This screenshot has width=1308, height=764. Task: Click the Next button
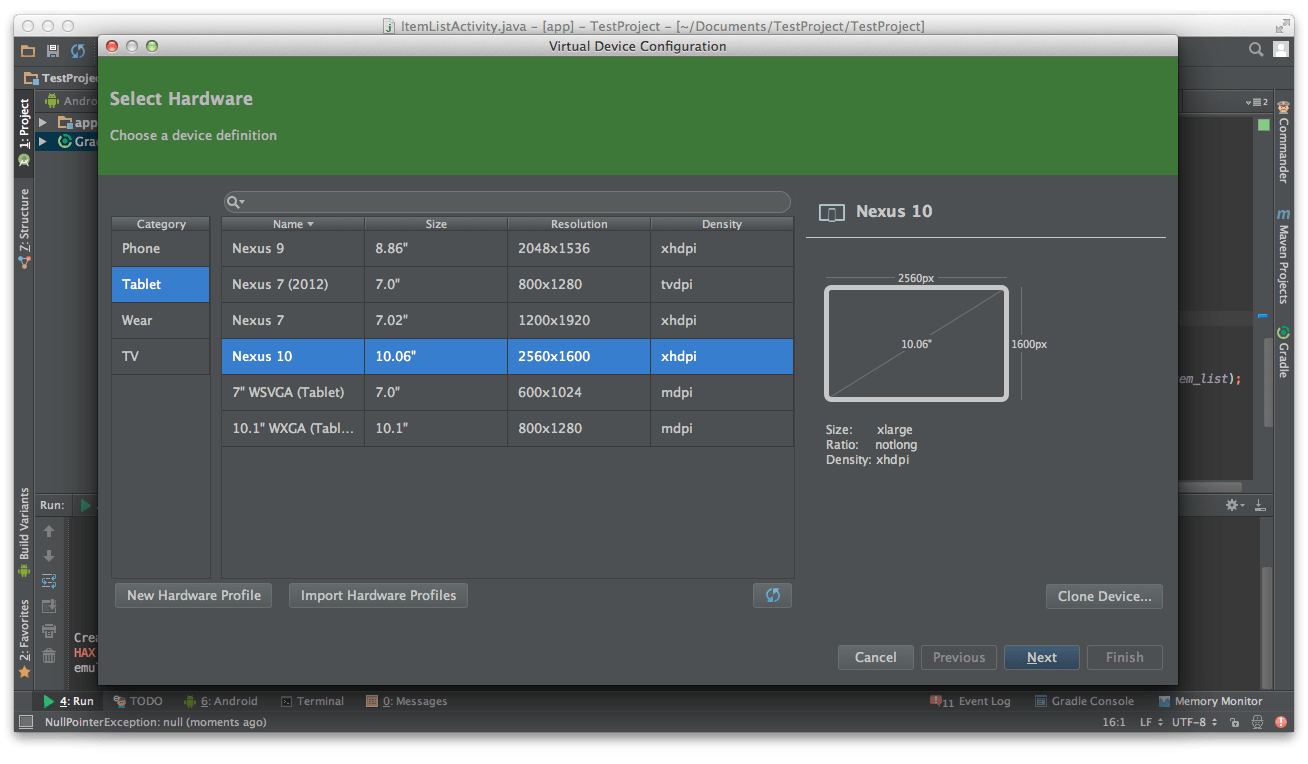coord(1042,657)
